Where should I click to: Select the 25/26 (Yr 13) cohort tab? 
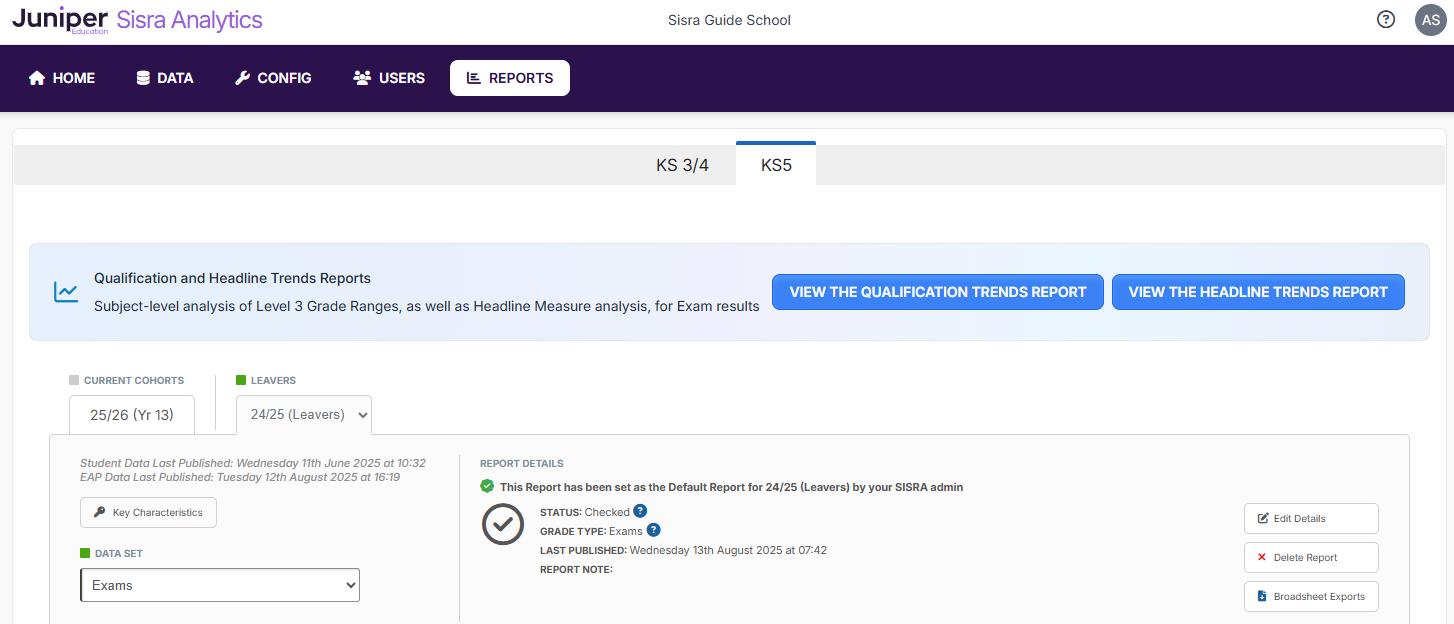(132, 415)
